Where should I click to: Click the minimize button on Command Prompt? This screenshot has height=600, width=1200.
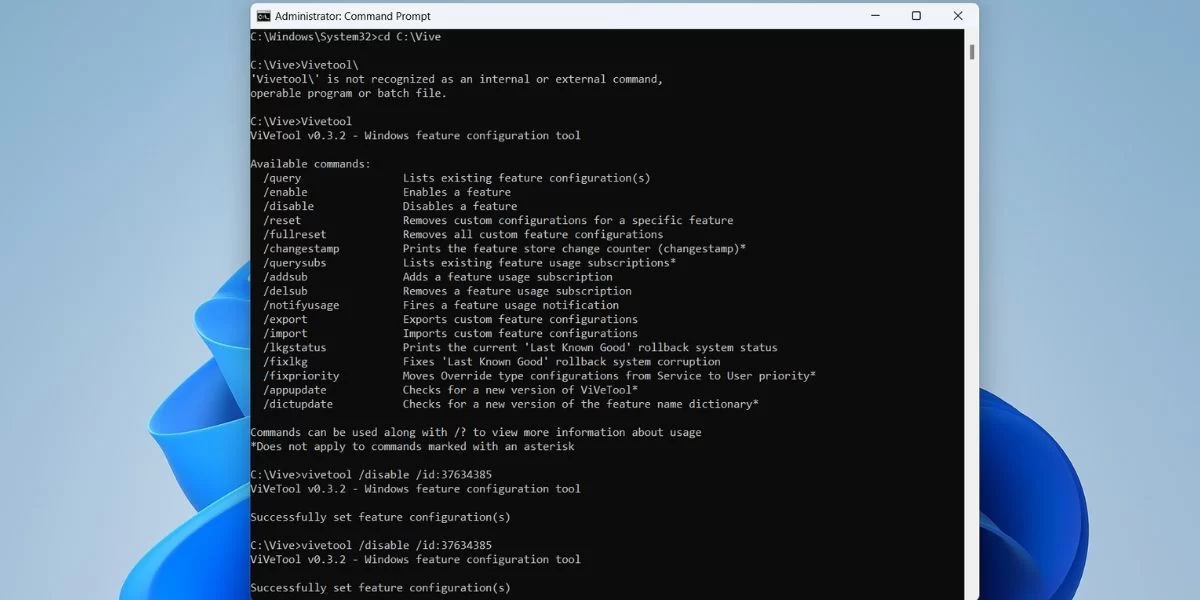874,16
